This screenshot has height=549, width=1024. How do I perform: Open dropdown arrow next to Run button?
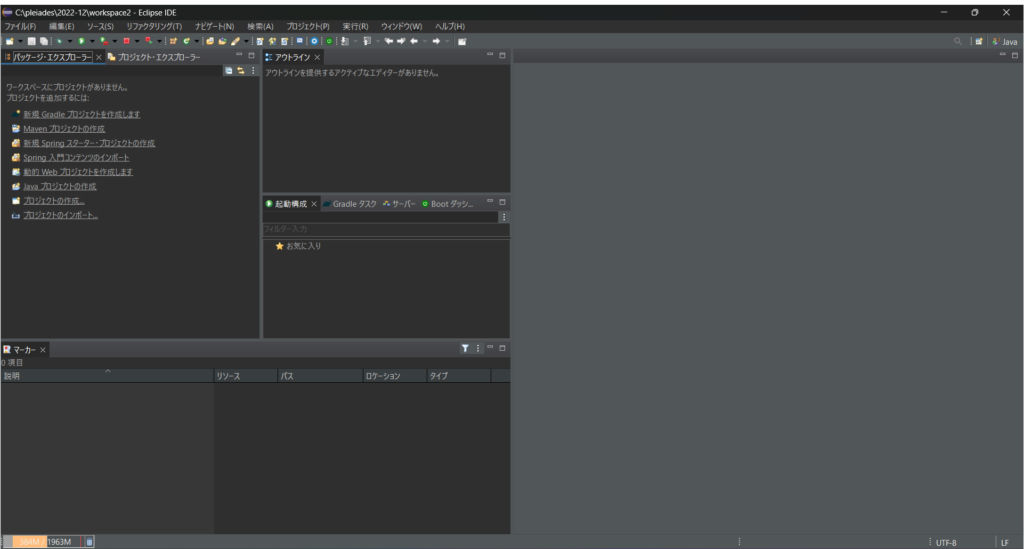[92, 41]
